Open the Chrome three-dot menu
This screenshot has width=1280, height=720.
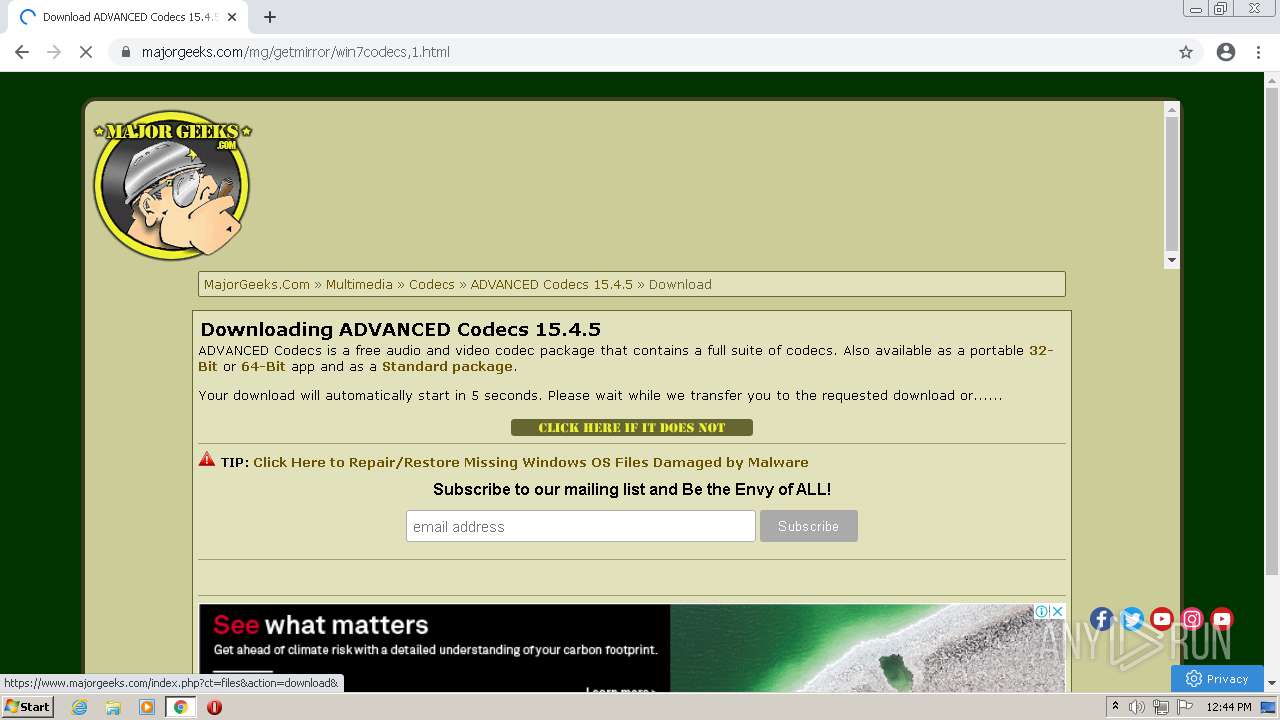pyautogui.click(x=1259, y=52)
